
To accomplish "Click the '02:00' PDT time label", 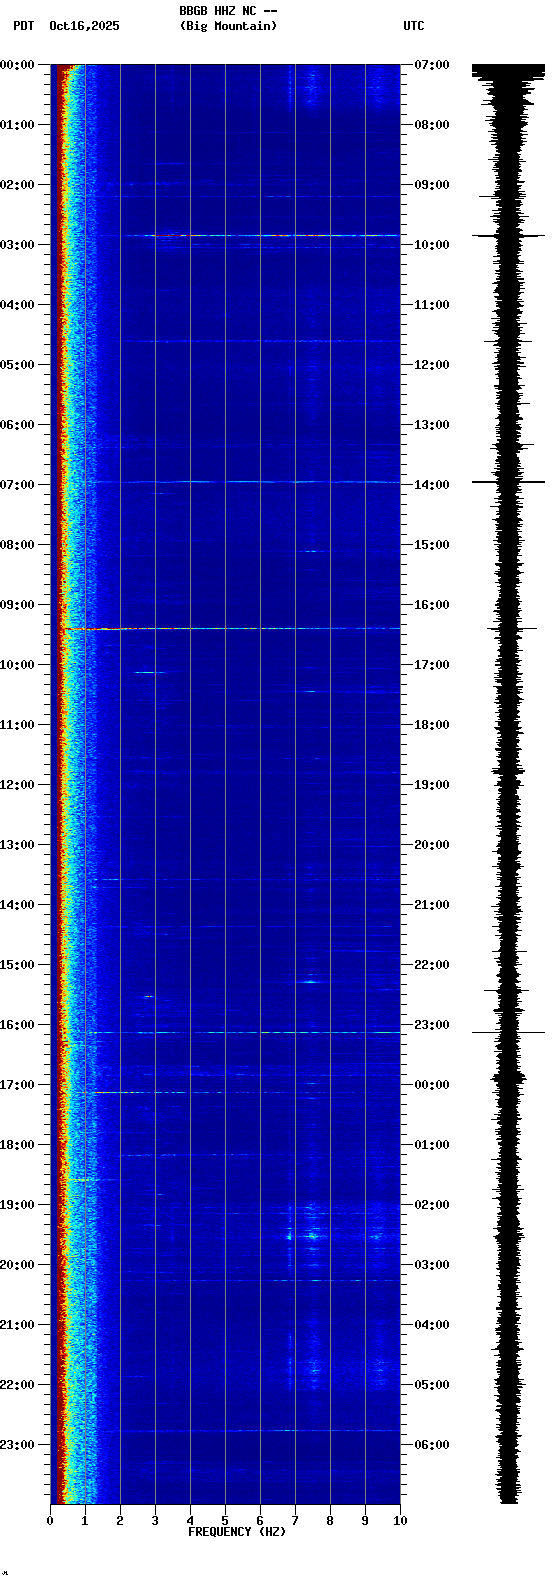I will 18,185.
